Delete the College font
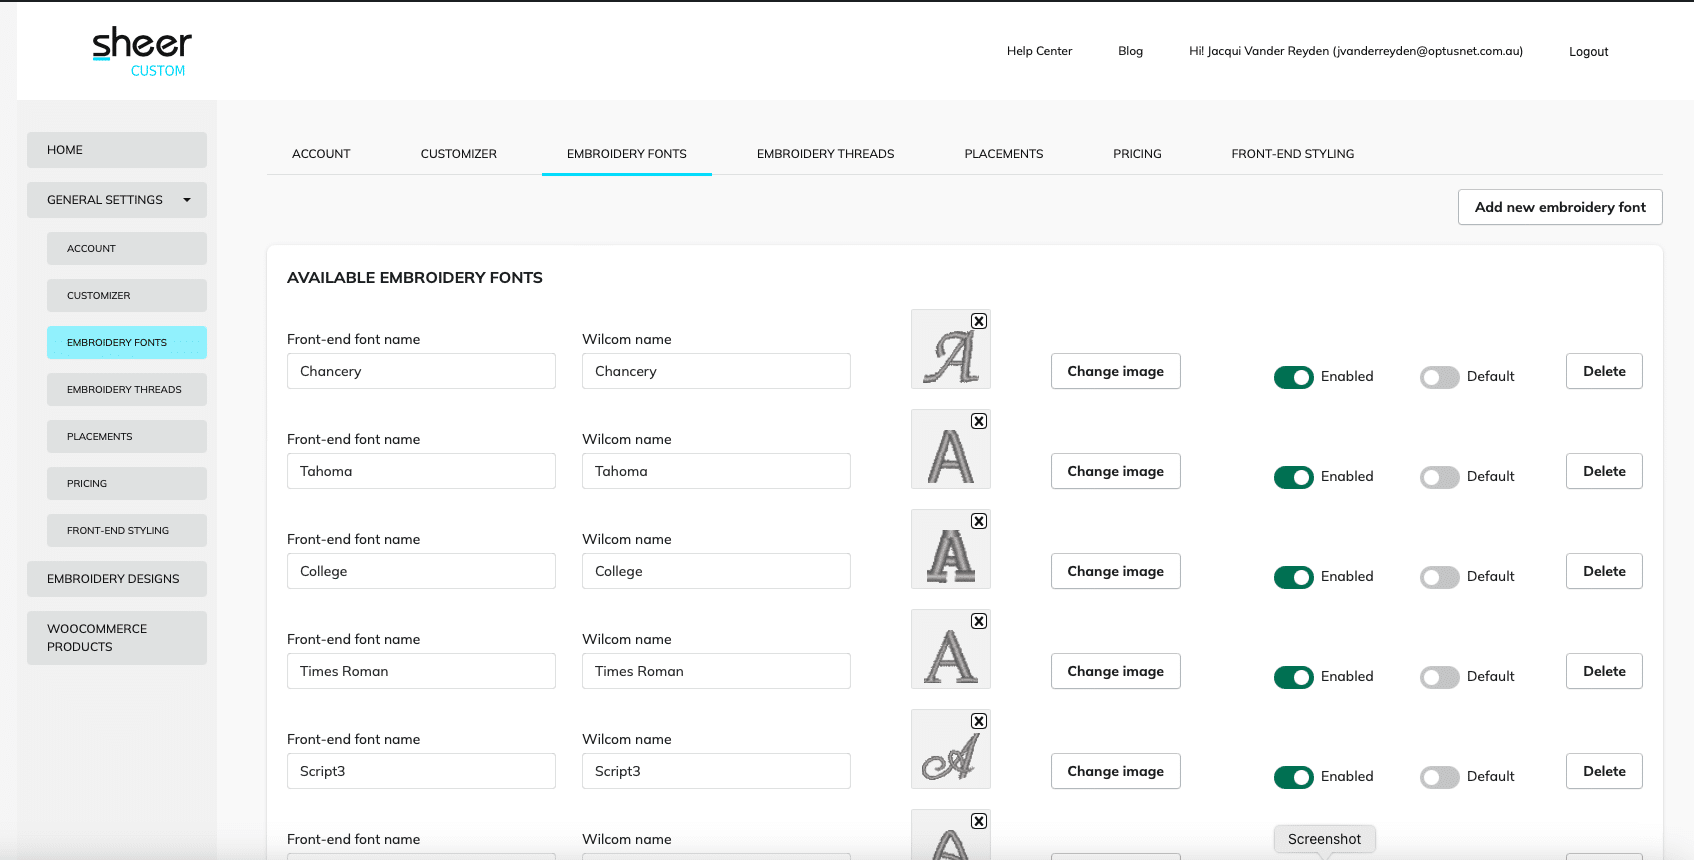Image resolution: width=1694 pixels, height=860 pixels. point(1604,571)
